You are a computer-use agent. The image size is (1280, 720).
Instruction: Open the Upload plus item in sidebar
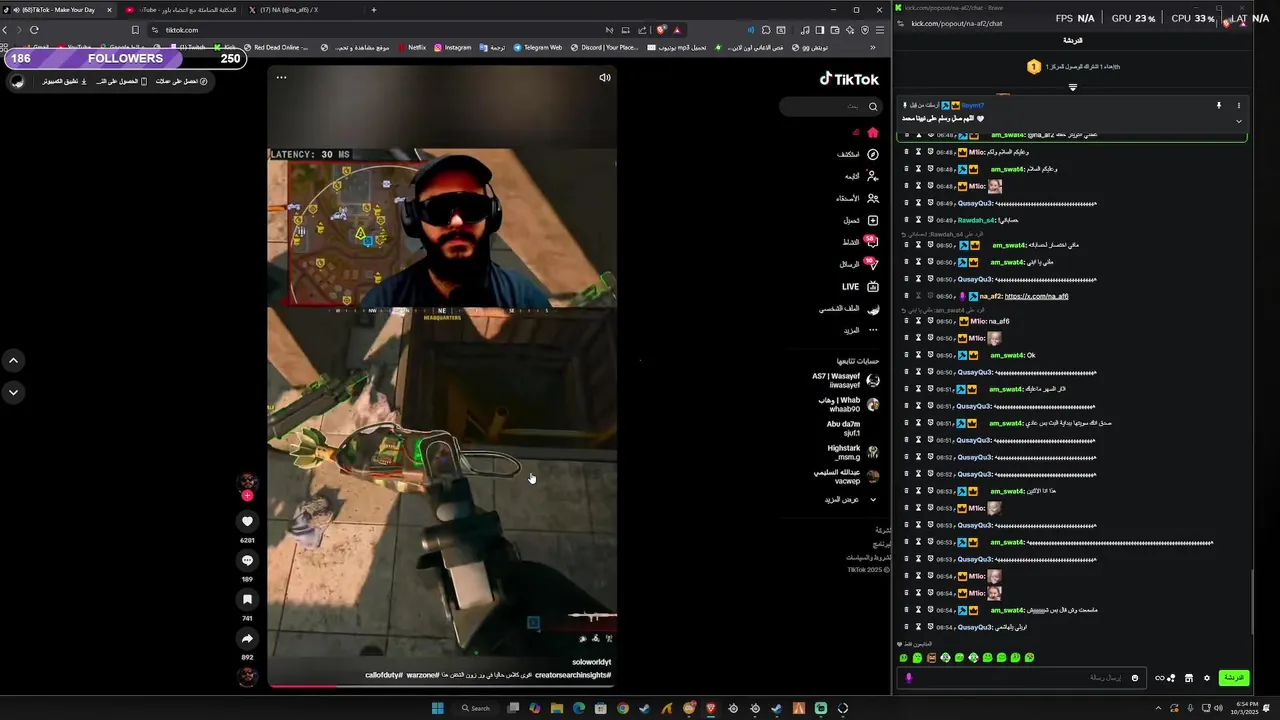coord(861,220)
